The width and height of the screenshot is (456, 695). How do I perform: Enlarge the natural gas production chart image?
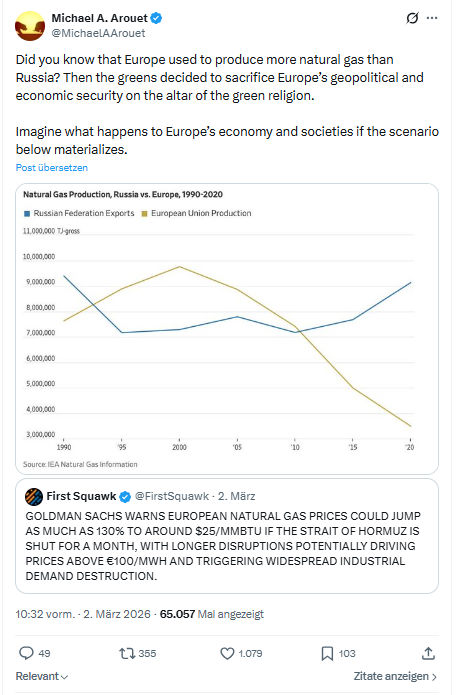click(227, 329)
